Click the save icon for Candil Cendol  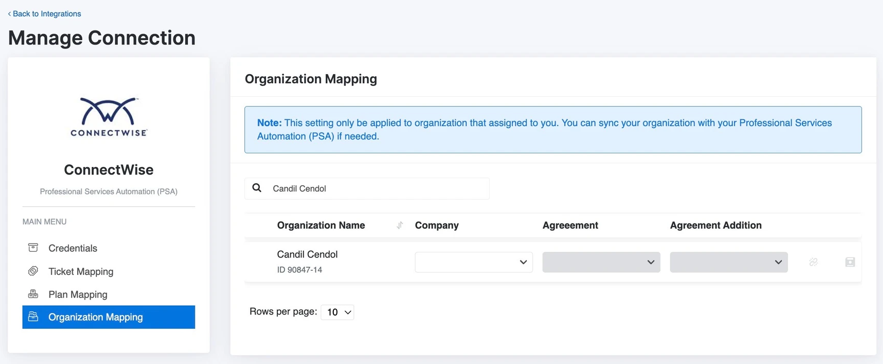850,262
